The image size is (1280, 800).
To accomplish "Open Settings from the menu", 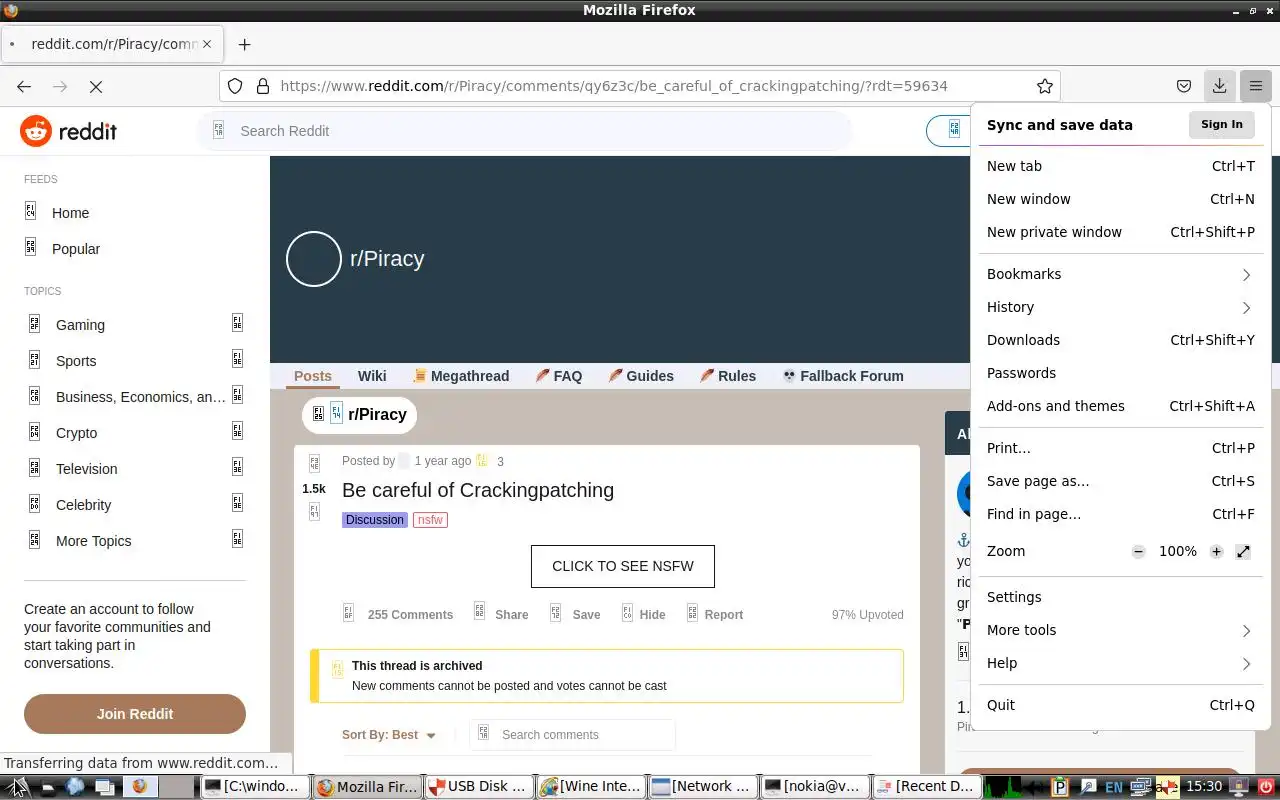I will pyautogui.click(x=1120, y=597).
